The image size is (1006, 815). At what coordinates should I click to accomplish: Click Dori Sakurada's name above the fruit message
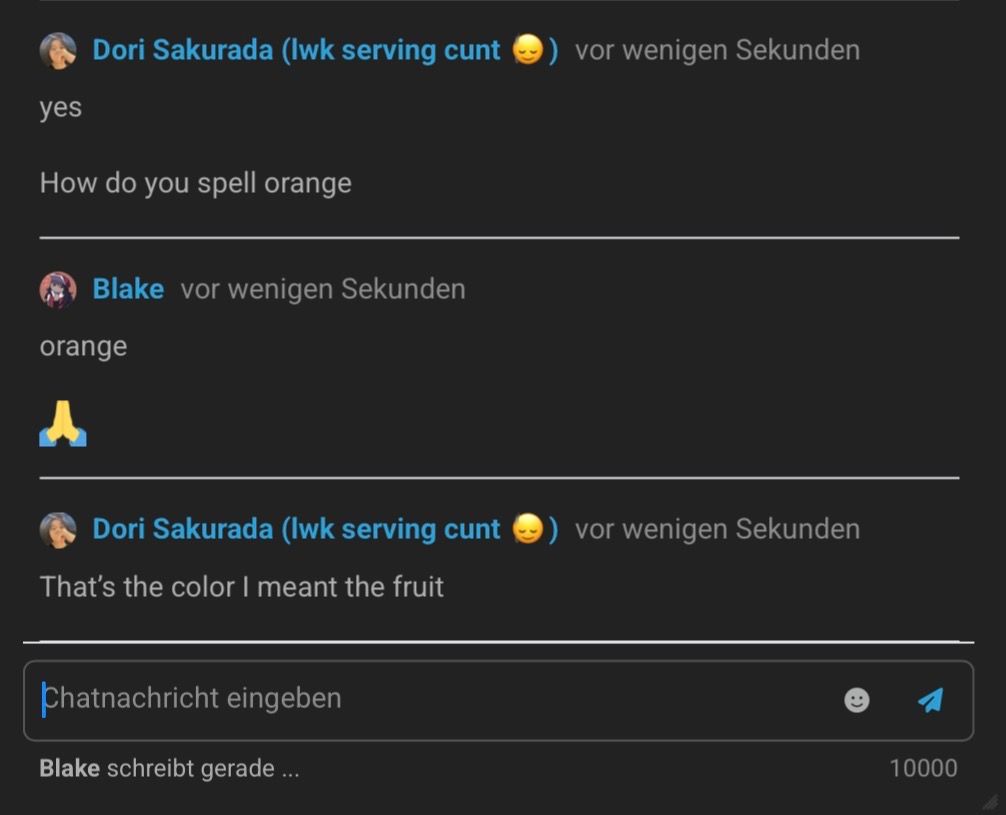(296, 530)
